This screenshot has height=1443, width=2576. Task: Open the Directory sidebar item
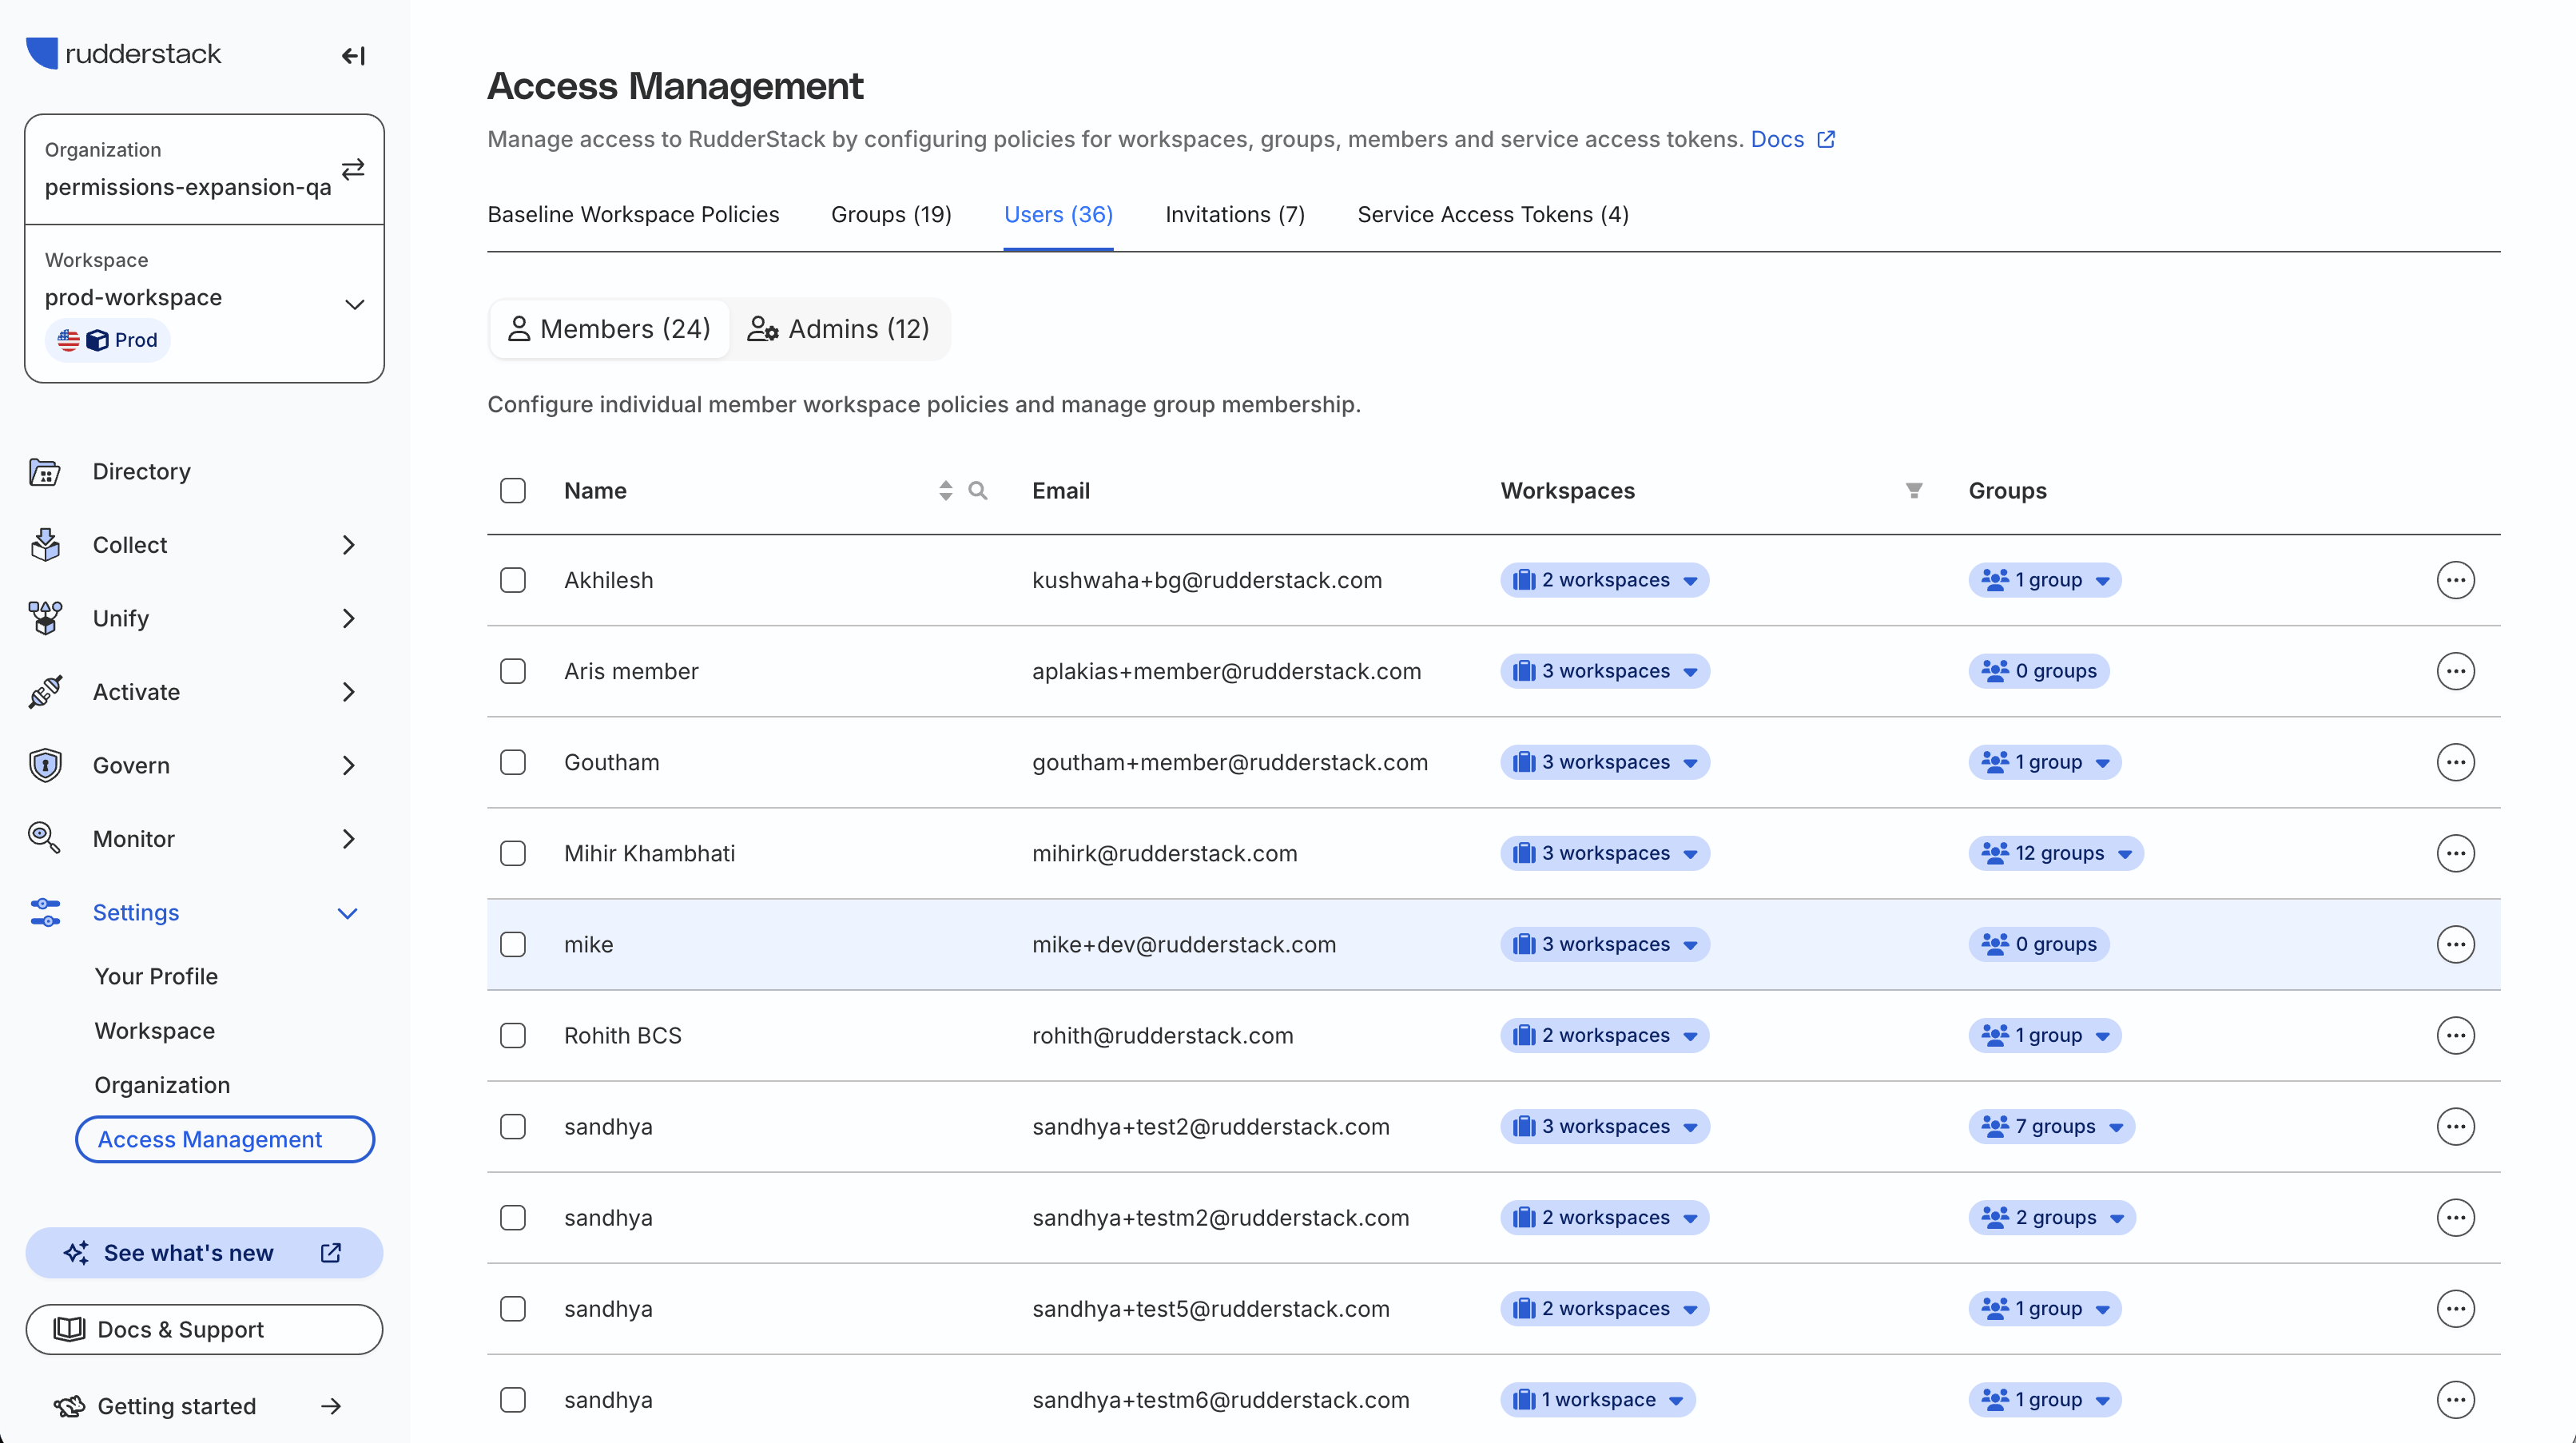(141, 471)
